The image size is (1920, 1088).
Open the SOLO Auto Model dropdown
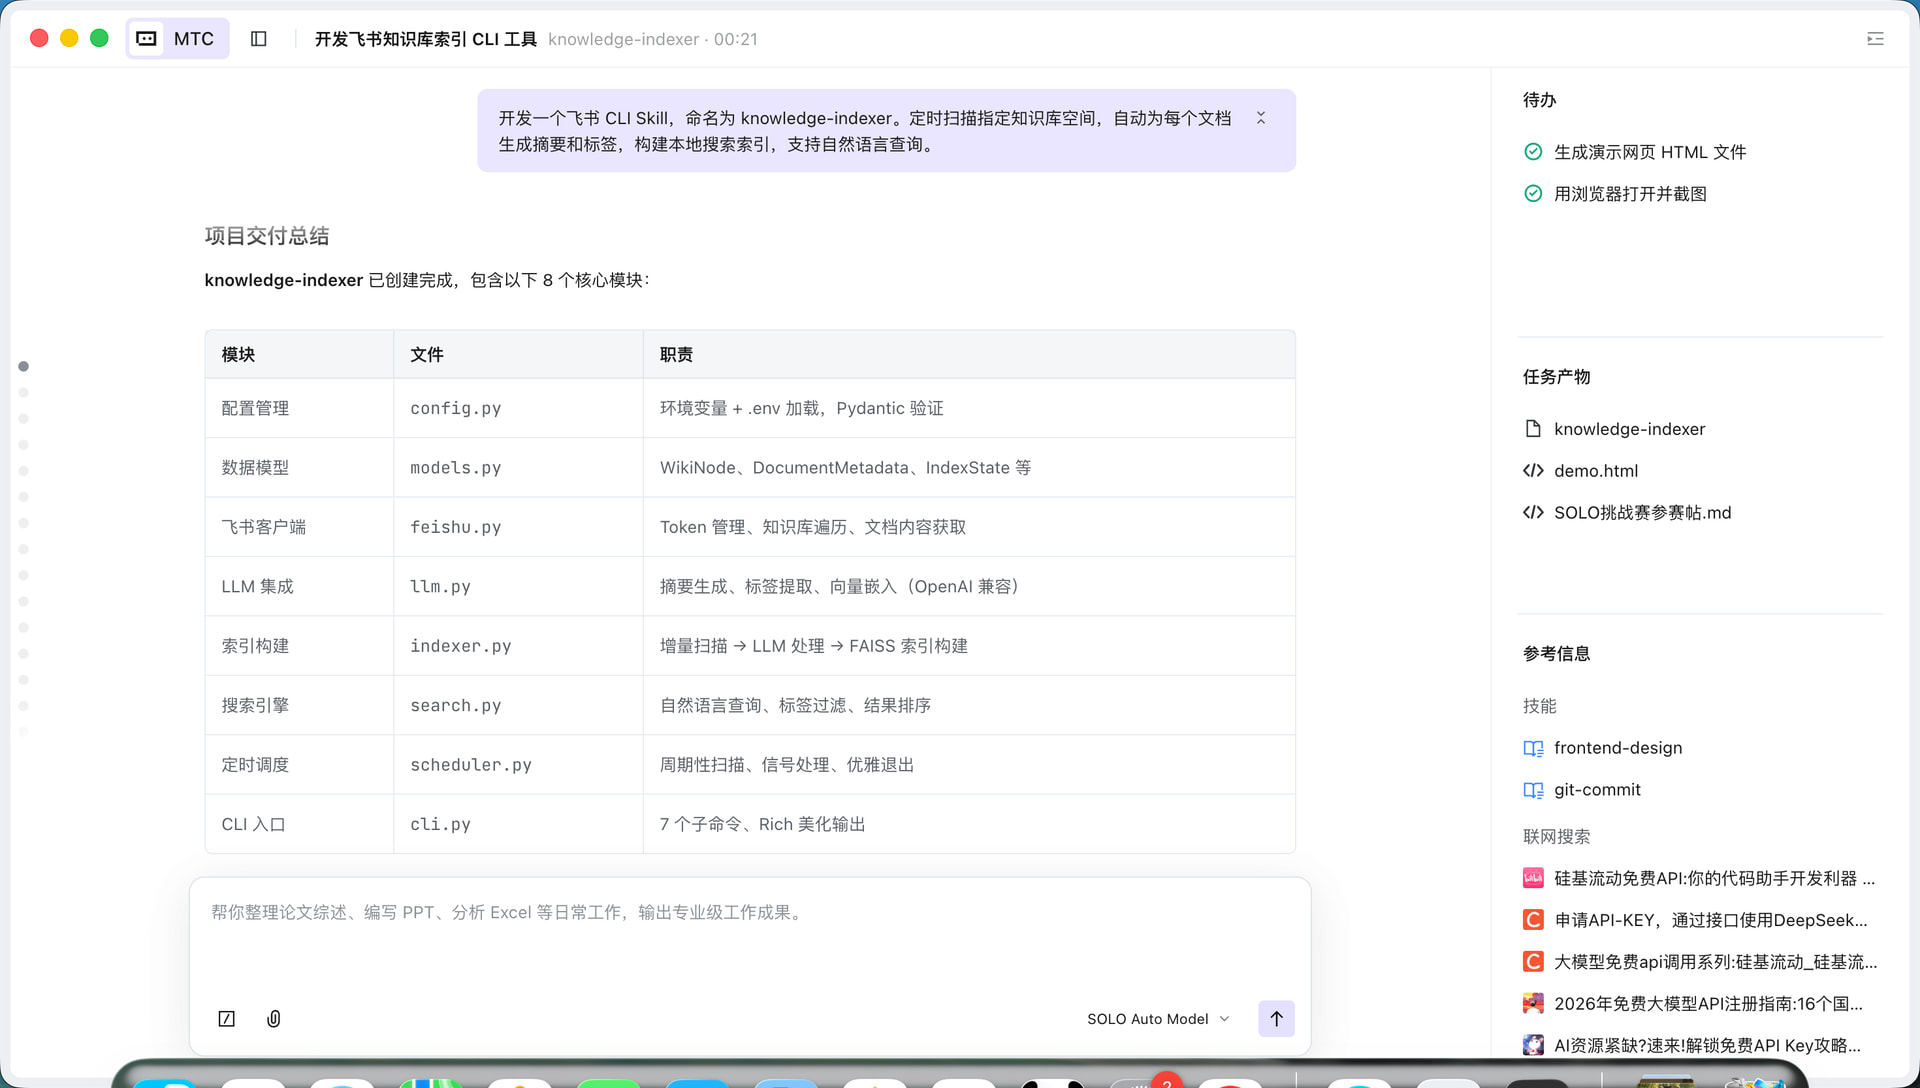1158,1019
